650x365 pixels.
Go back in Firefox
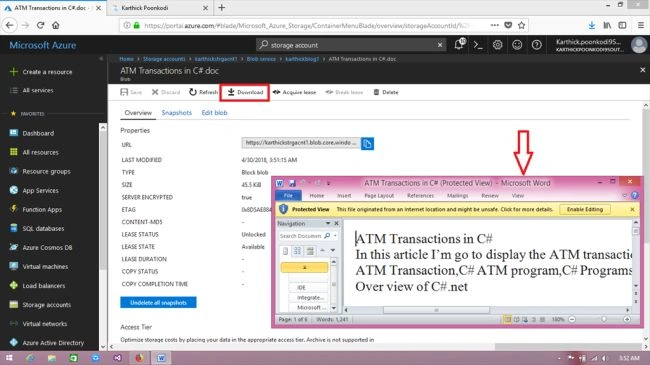click(x=10, y=25)
